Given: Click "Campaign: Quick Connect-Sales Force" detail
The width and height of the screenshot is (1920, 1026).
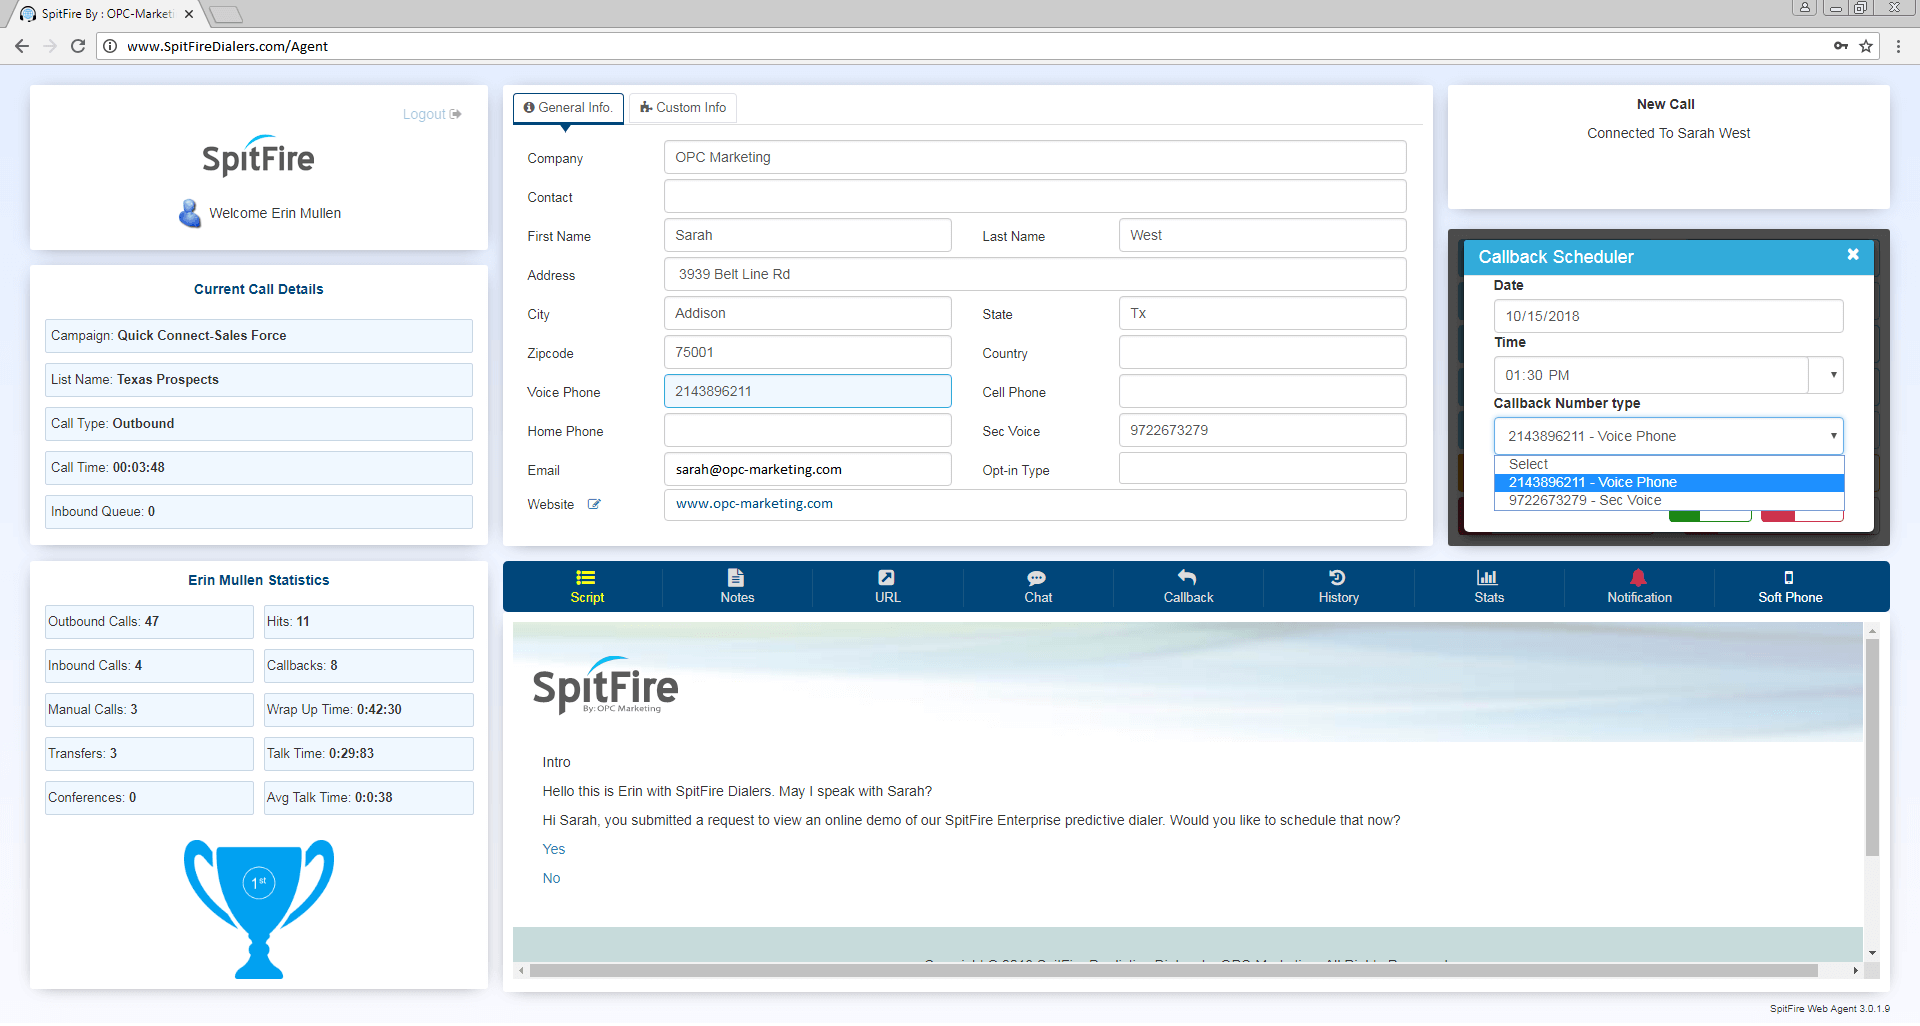Looking at the screenshot, I should (259, 336).
